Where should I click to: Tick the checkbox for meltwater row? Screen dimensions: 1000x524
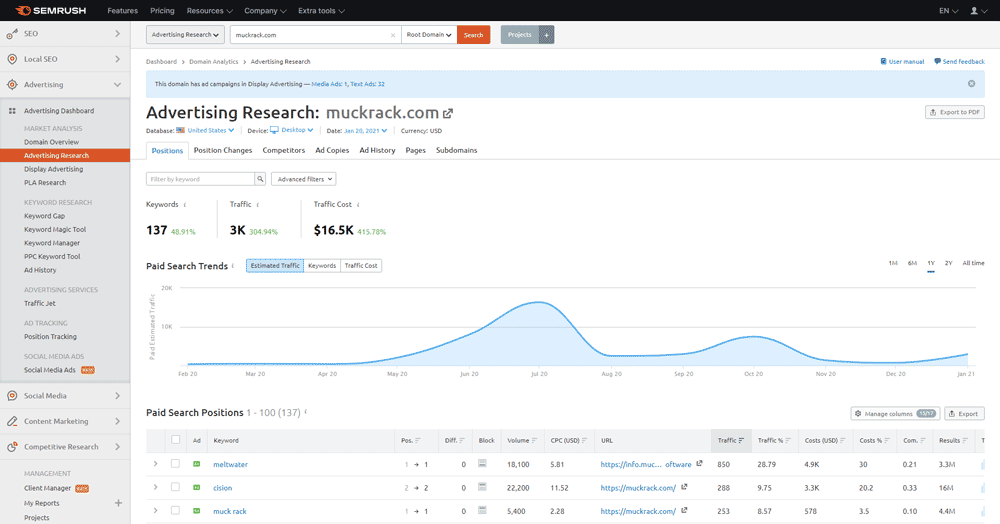(x=175, y=463)
